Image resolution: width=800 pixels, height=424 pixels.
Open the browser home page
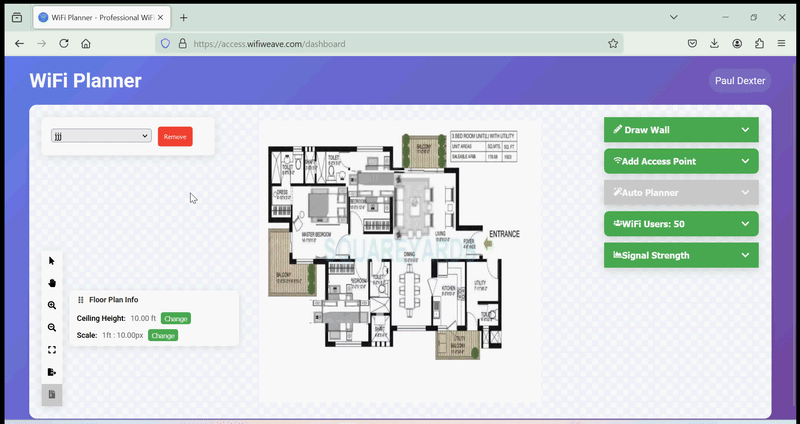[x=86, y=44]
